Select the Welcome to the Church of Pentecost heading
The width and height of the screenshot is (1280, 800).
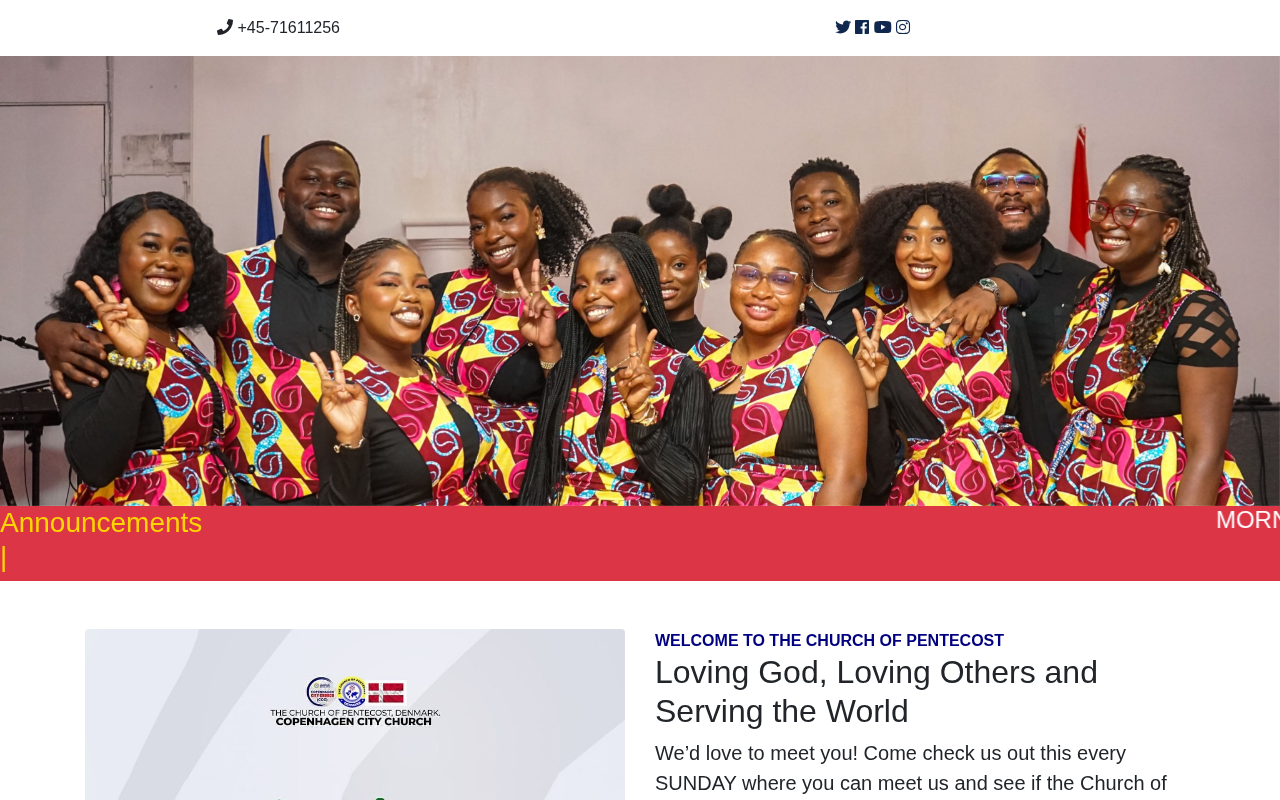829,641
